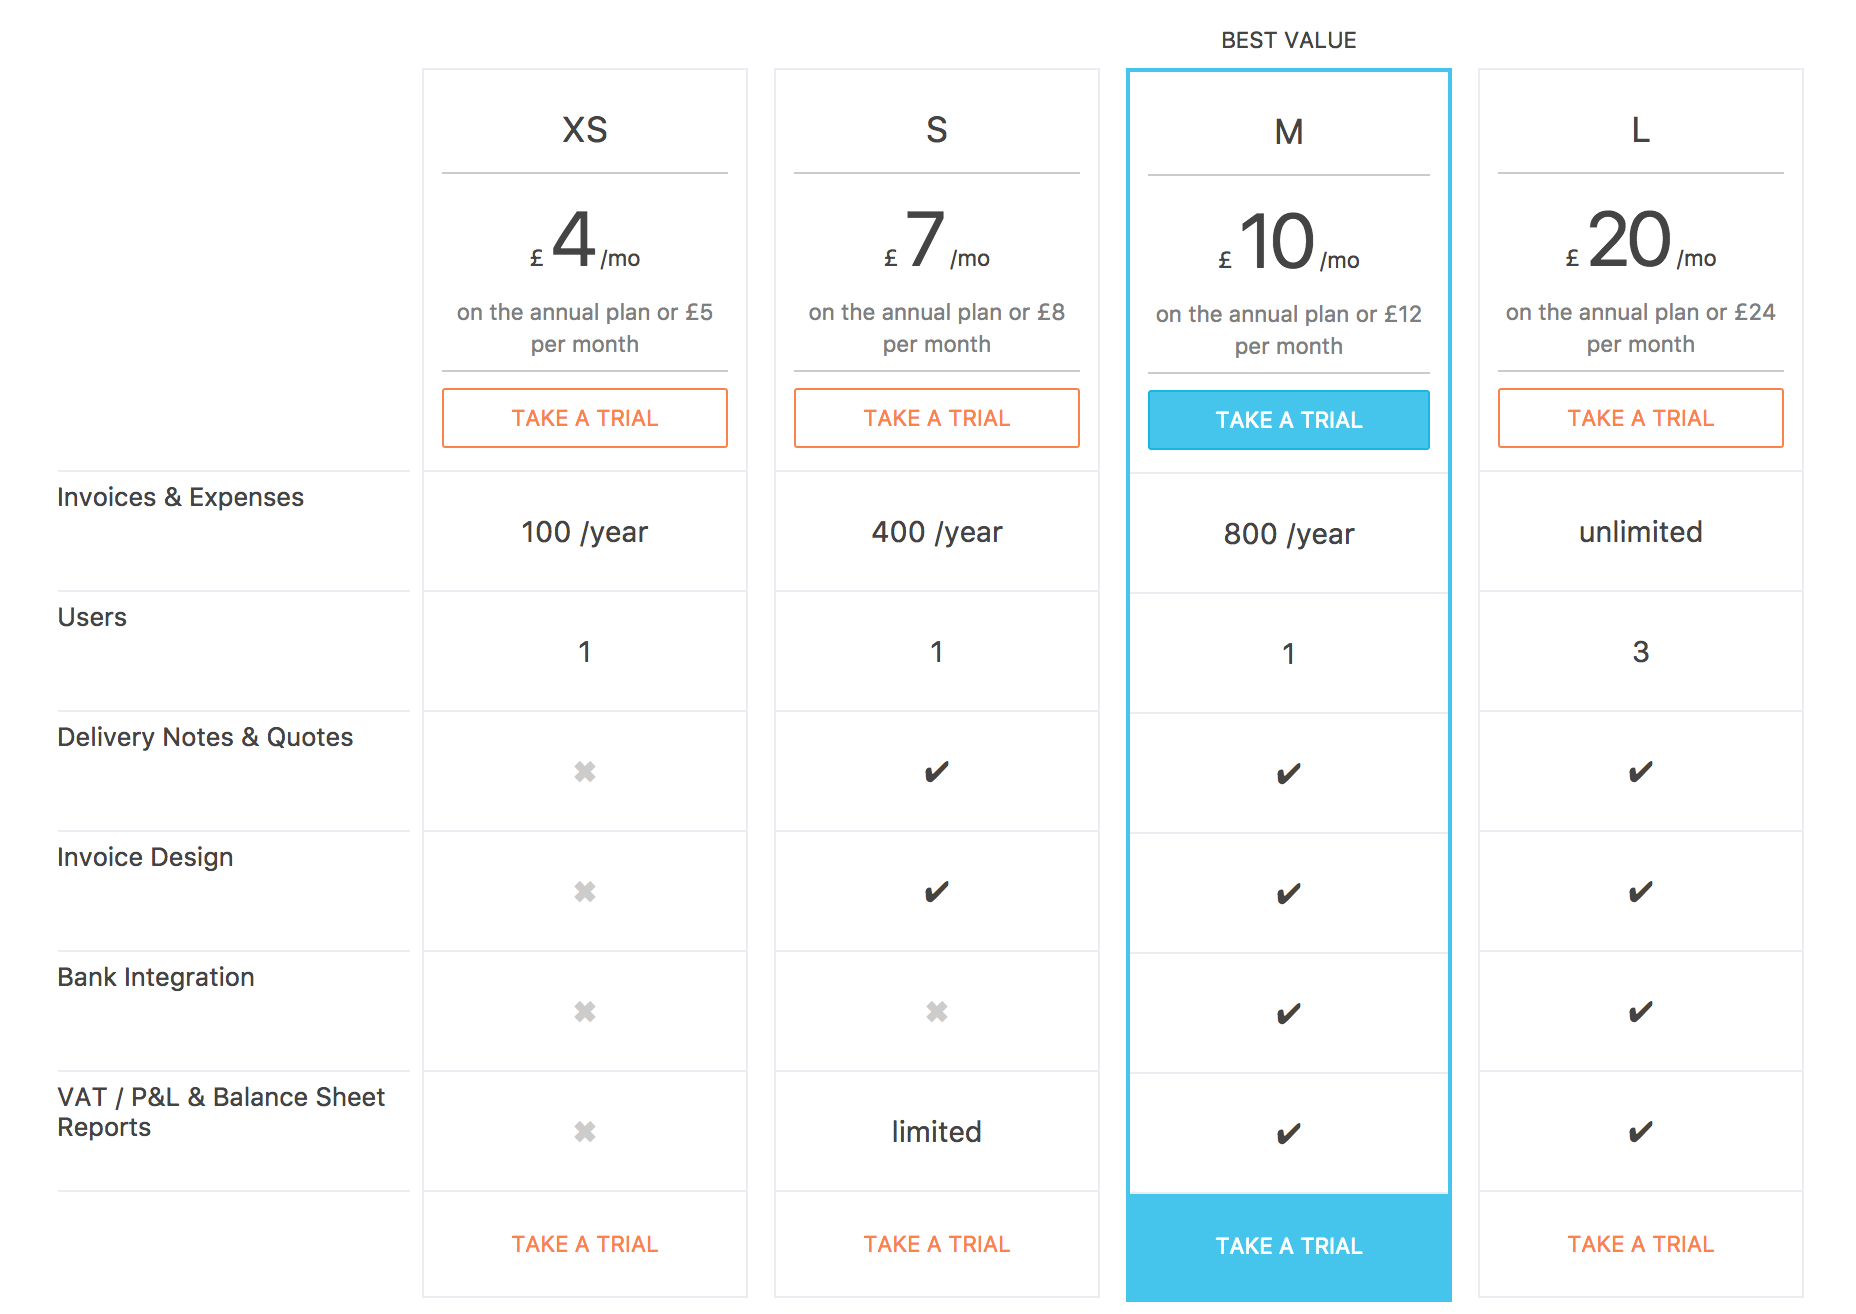Select the M plan heading
The height and width of the screenshot is (1314, 1856).
point(1289,132)
